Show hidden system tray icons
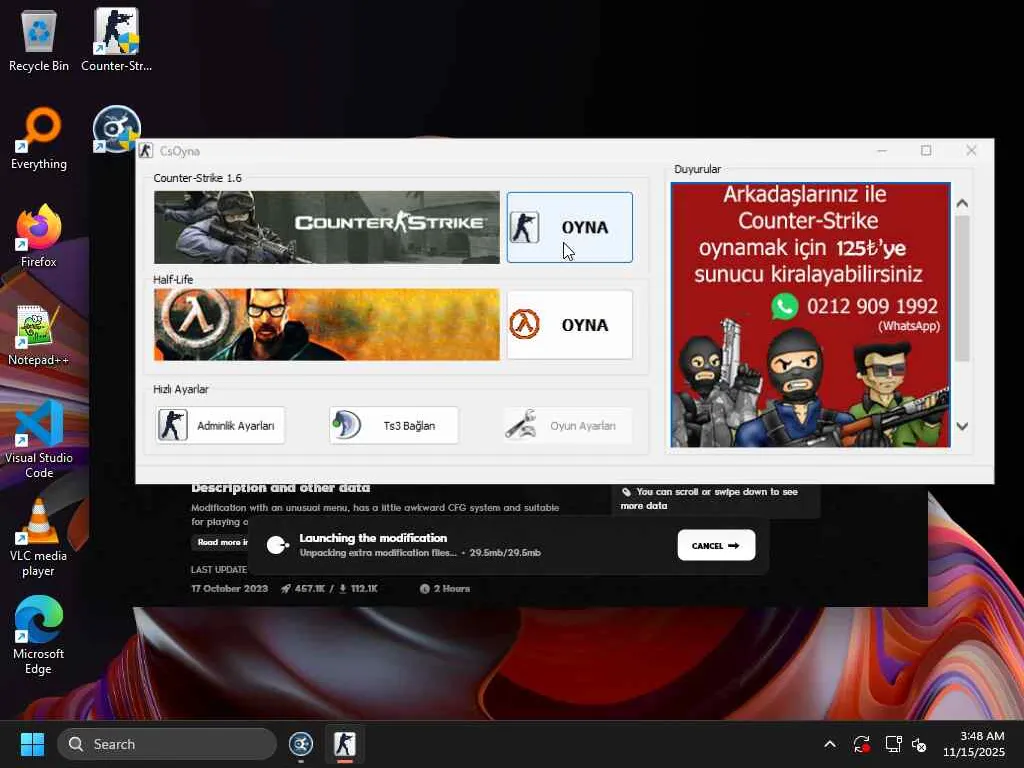 coord(830,744)
